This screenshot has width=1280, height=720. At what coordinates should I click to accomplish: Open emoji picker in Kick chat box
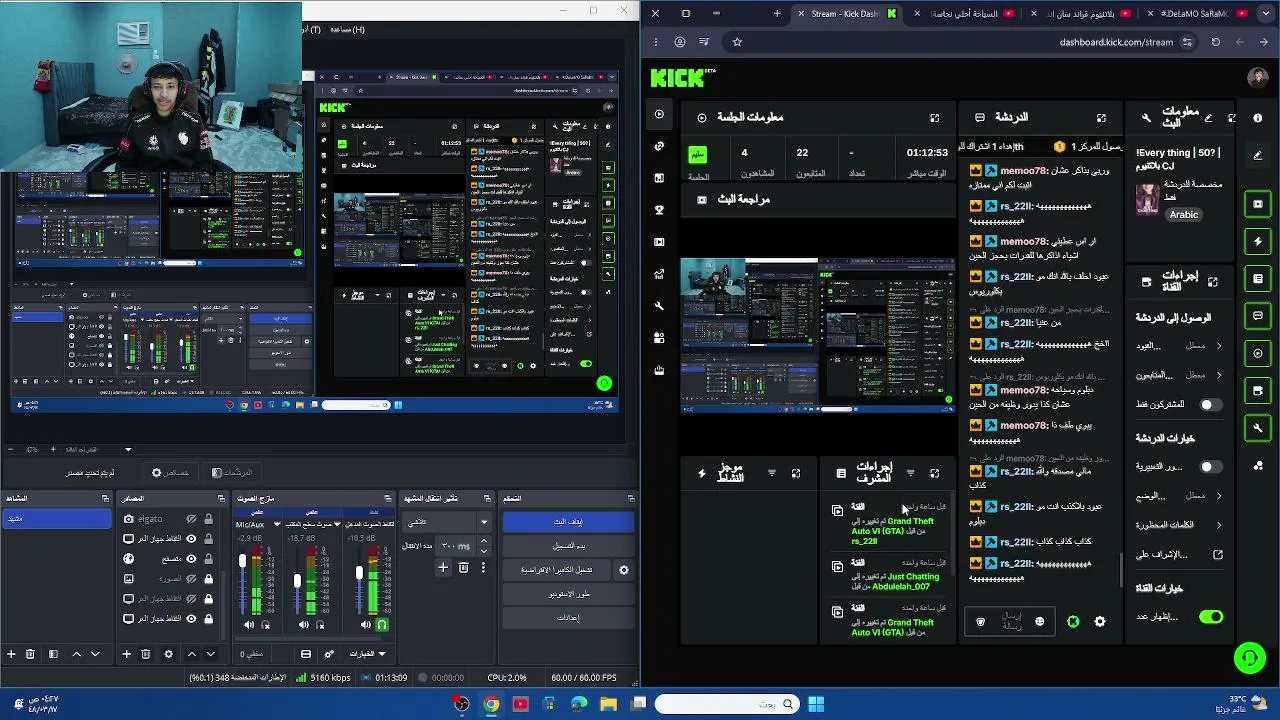pos(1039,622)
